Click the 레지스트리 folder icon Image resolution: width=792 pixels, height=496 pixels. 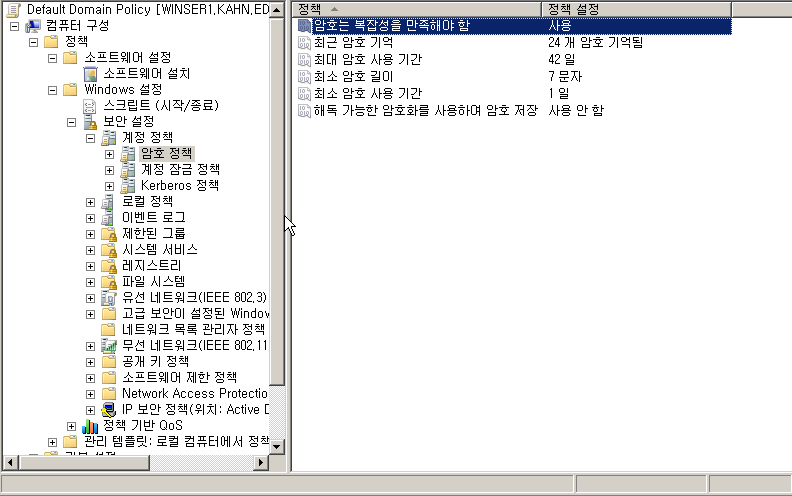[109, 266]
